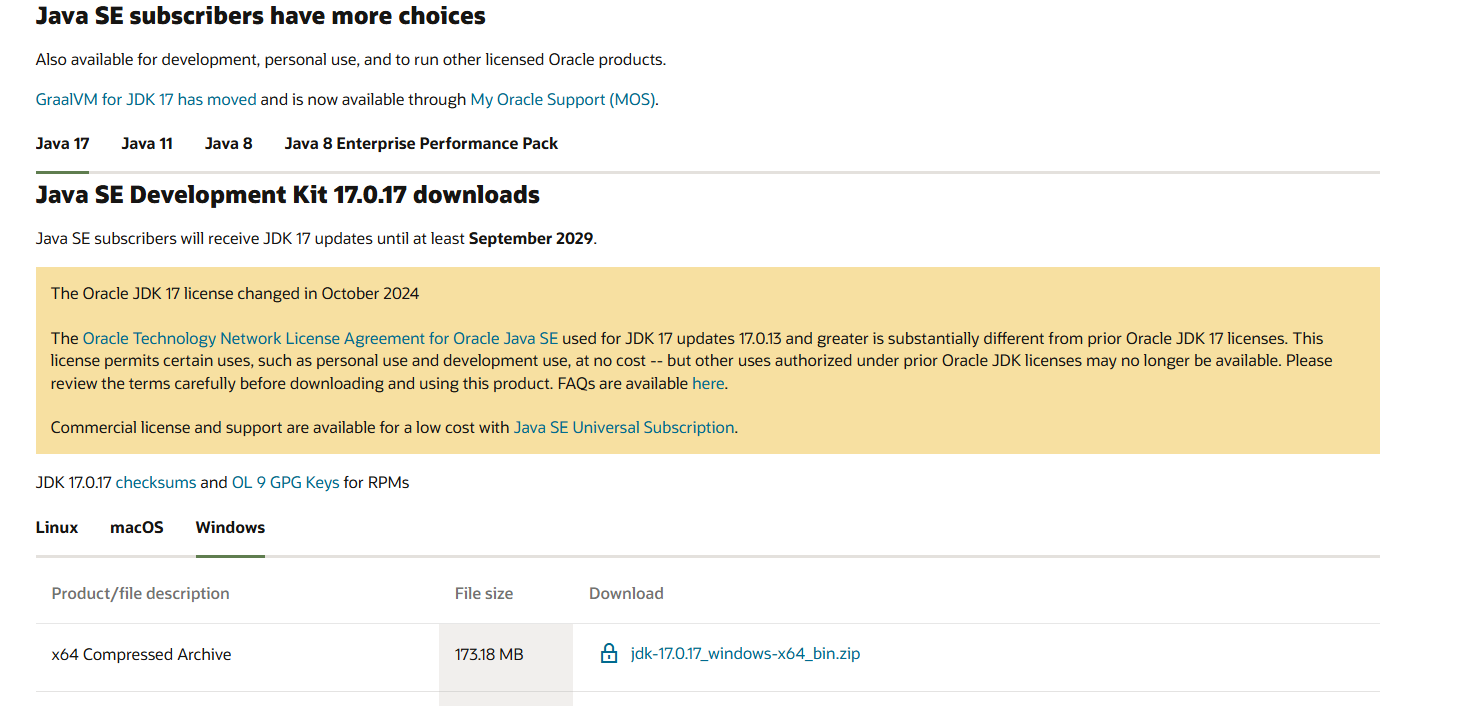Open the GraalVM for JDK 17 has moved link
This screenshot has height=706, width=1466.
[146, 99]
